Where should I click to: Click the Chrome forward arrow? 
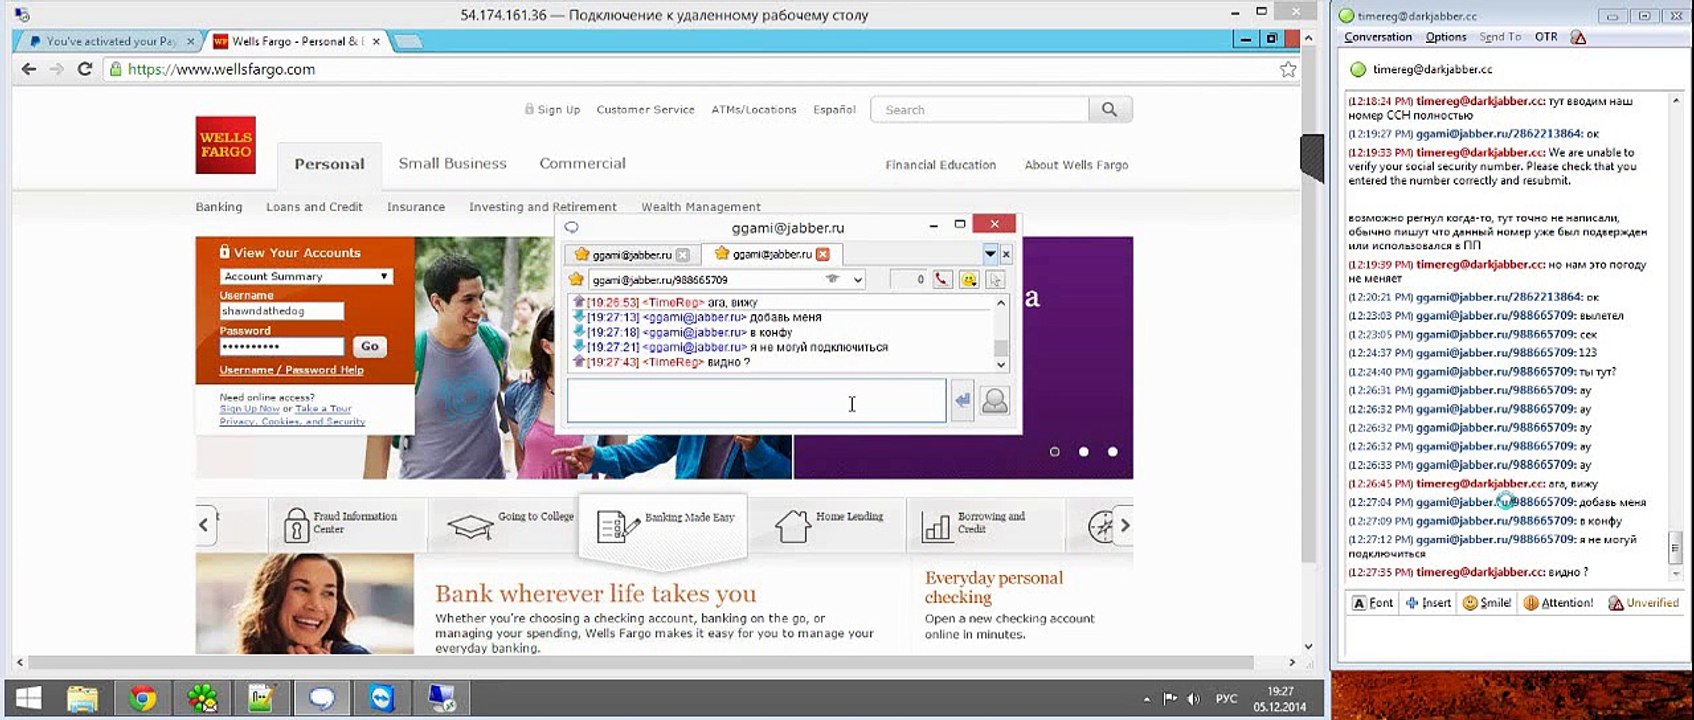point(57,69)
